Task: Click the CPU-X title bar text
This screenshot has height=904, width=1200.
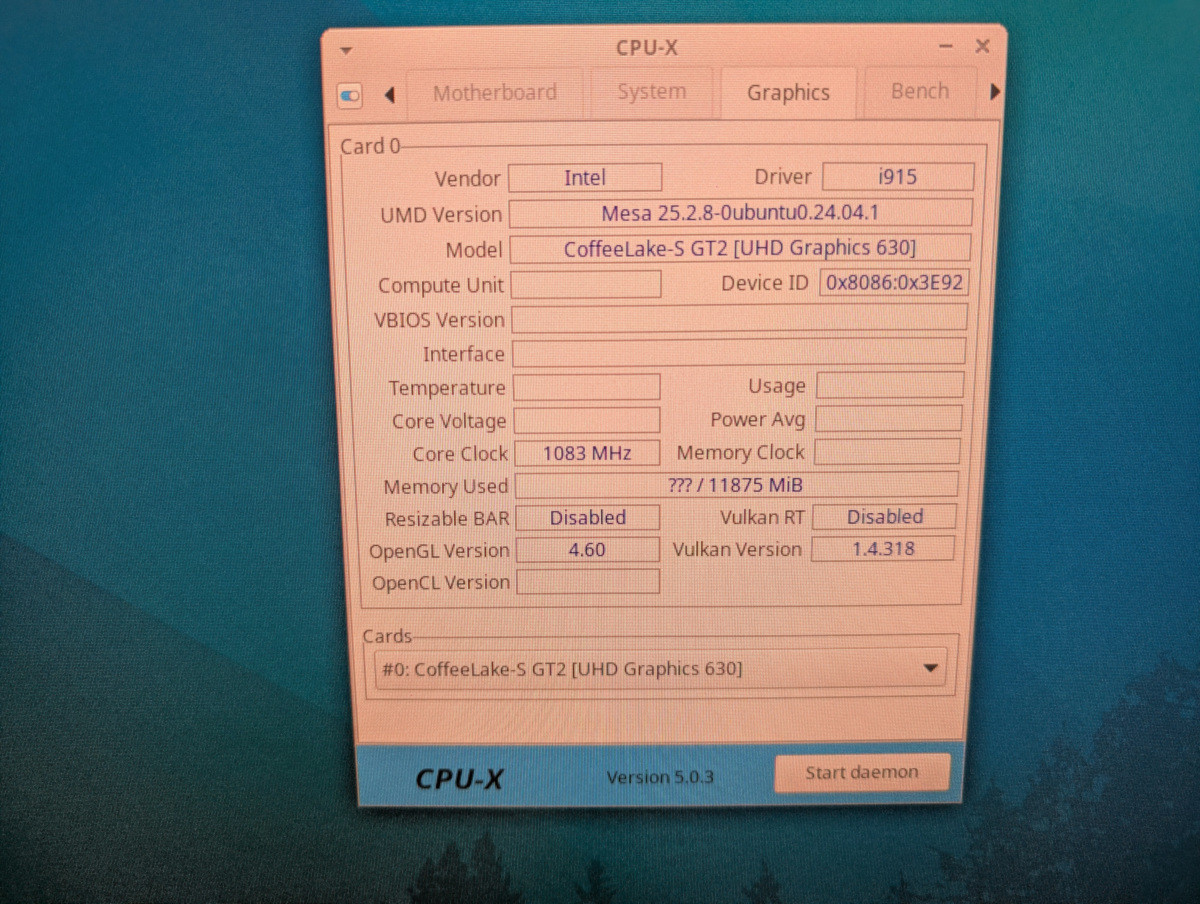Action: (x=647, y=47)
